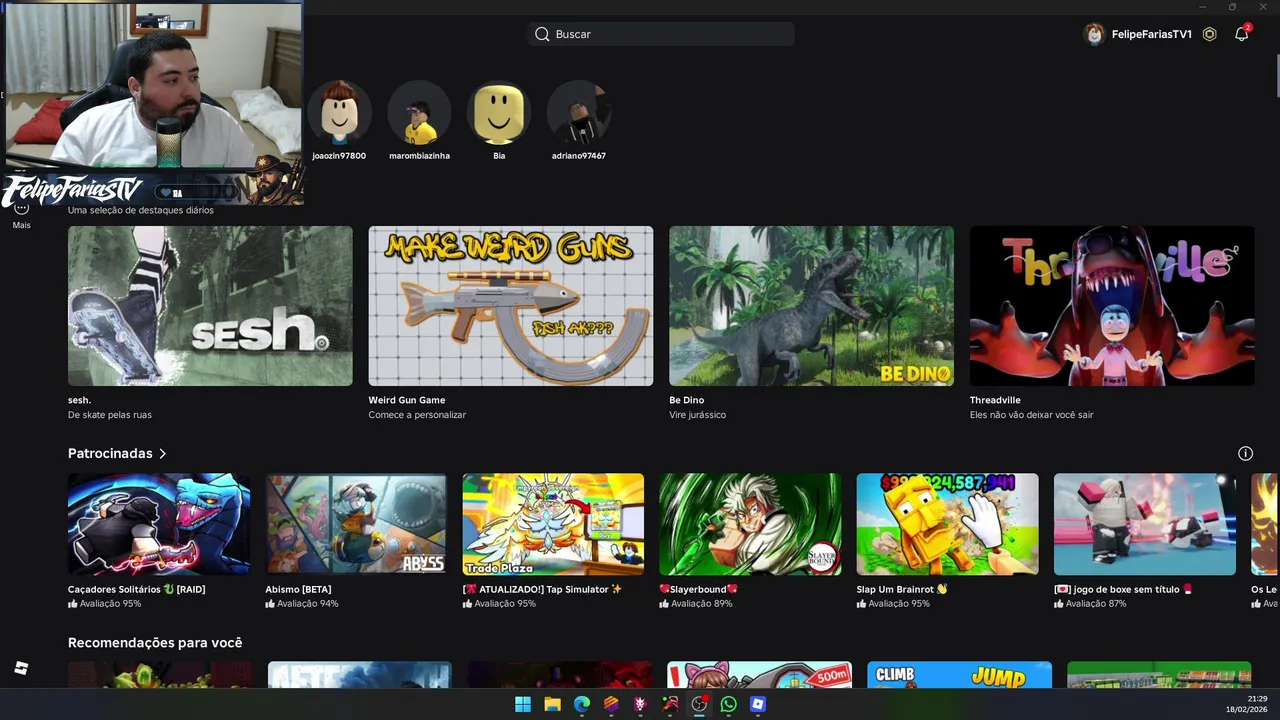
Task: Open the Slap Um Brainrot thumbnail
Action: [947, 525]
